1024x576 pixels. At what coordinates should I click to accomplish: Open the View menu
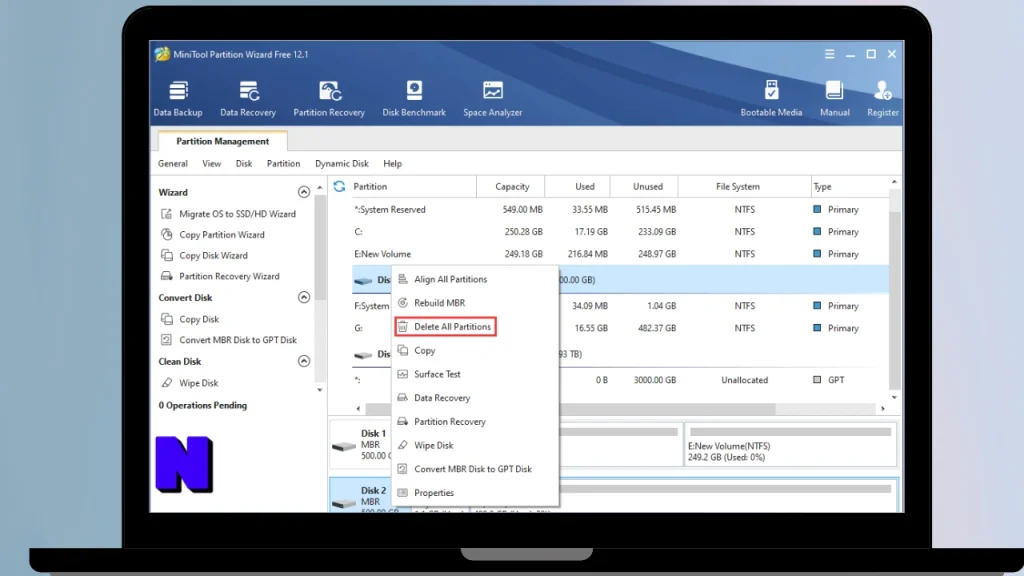(x=211, y=163)
